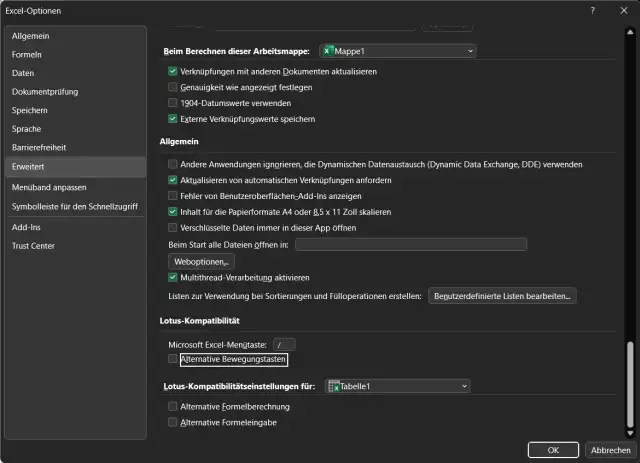This screenshot has width=640, height=463.
Task: Switch to the Speichern category
Action: 30,110
